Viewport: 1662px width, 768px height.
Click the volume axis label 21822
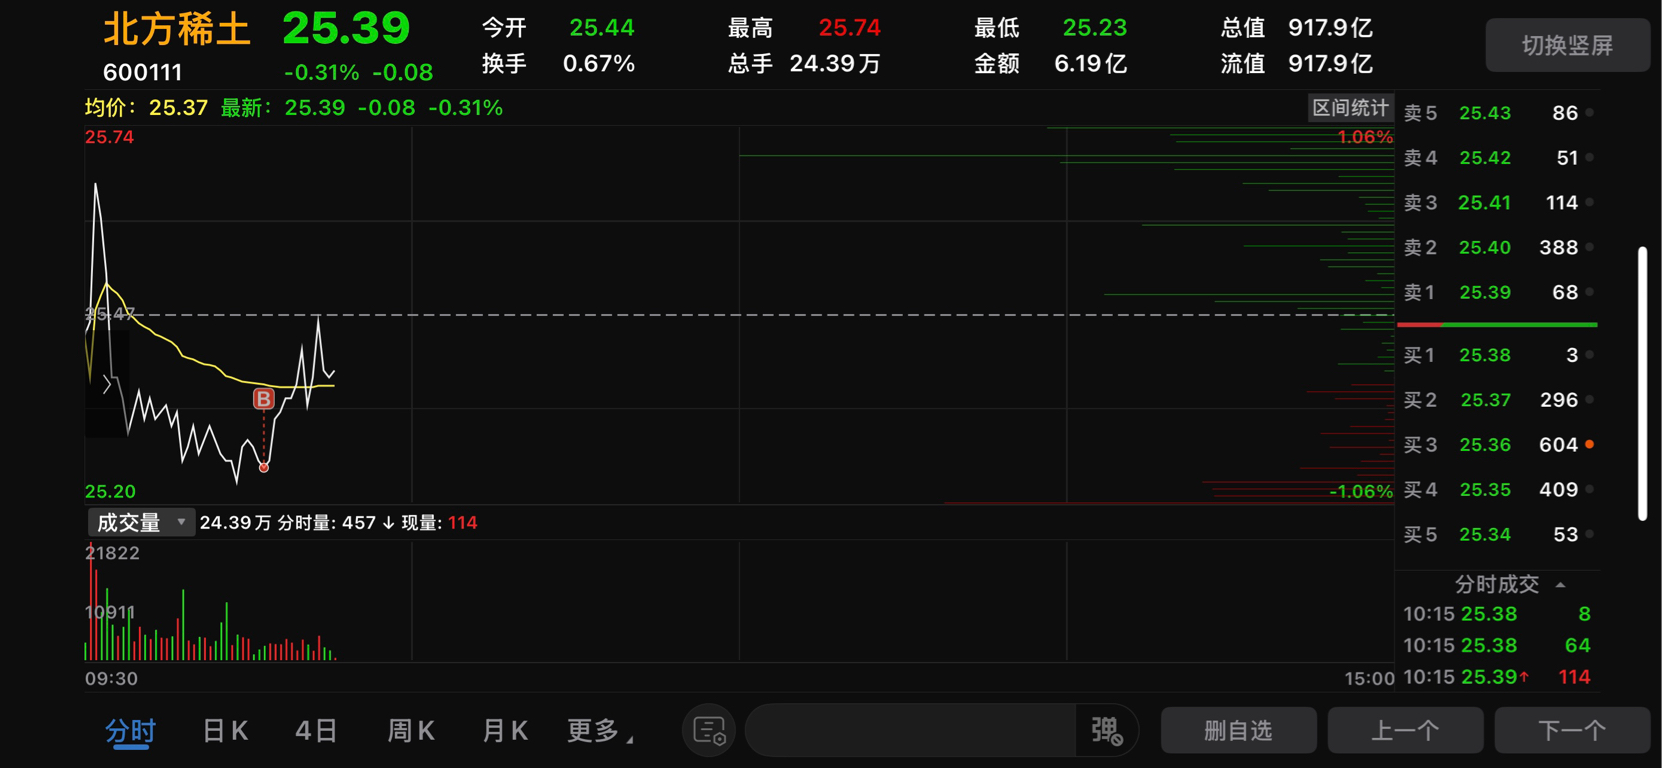coord(113,553)
